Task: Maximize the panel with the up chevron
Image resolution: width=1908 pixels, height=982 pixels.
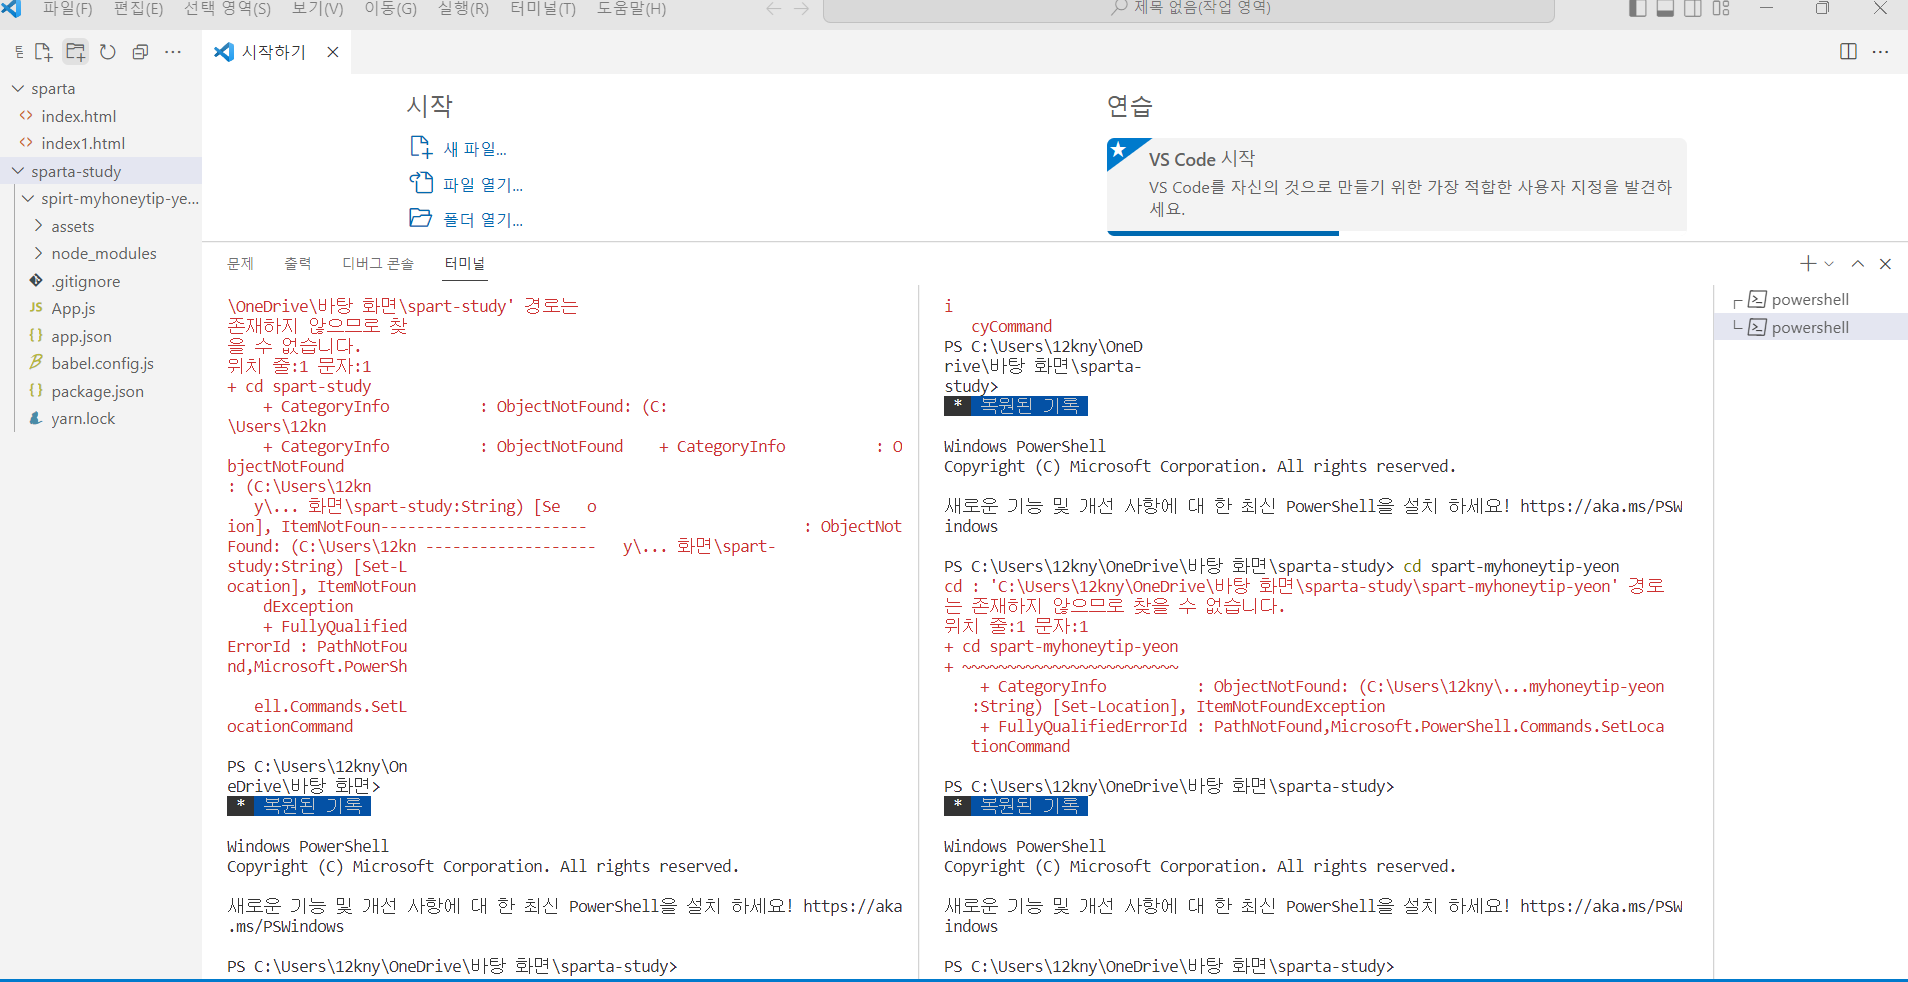Action: click(1857, 264)
